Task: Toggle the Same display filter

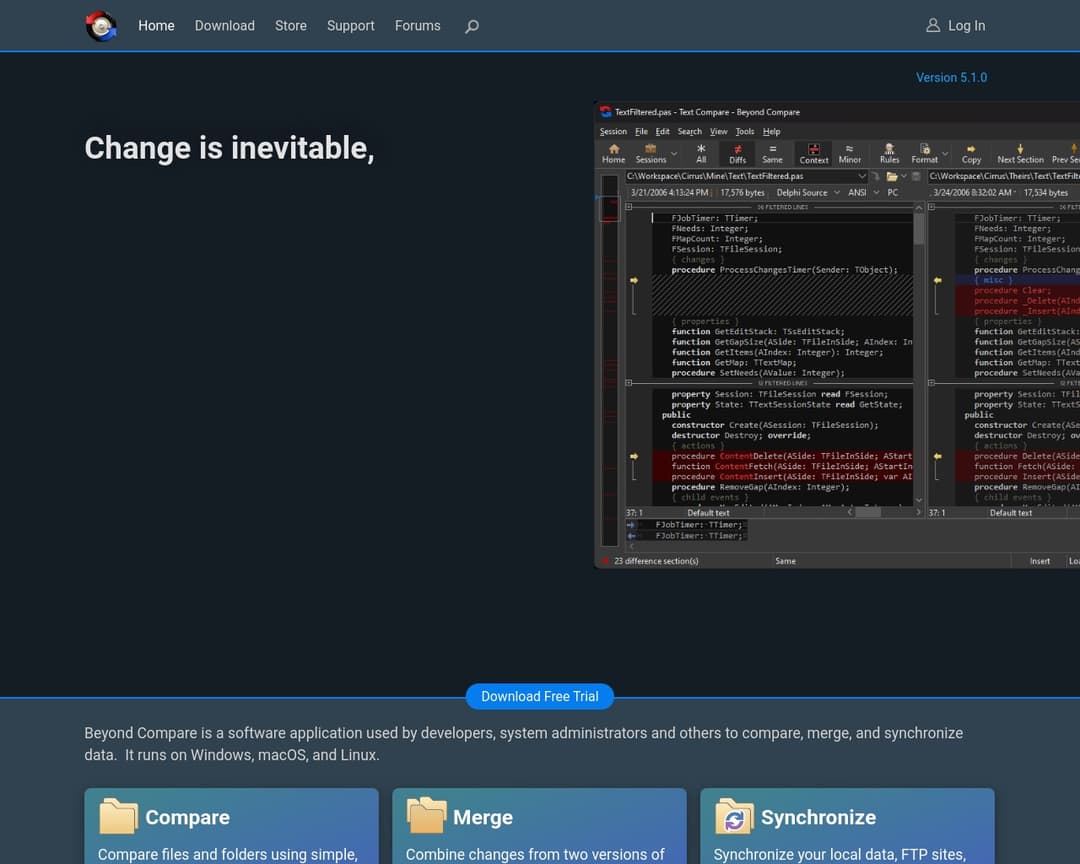Action: 772,154
